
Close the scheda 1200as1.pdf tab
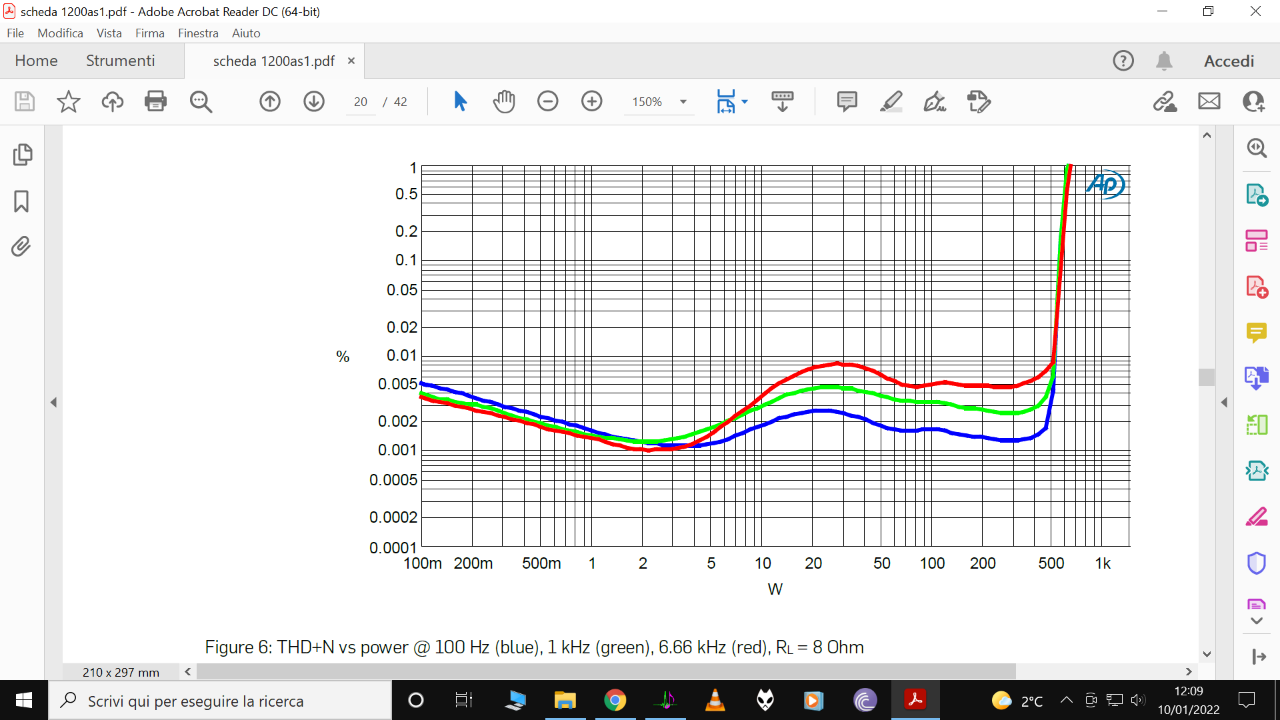(351, 61)
